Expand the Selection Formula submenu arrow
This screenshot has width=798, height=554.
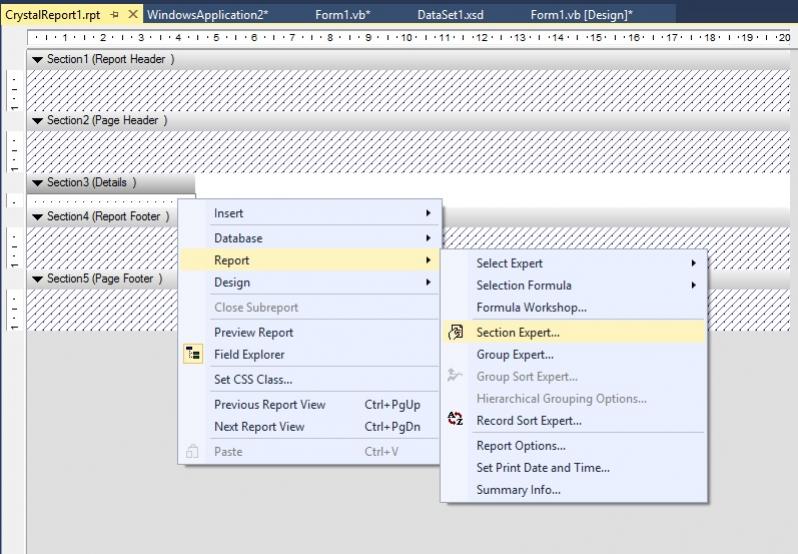click(693, 285)
